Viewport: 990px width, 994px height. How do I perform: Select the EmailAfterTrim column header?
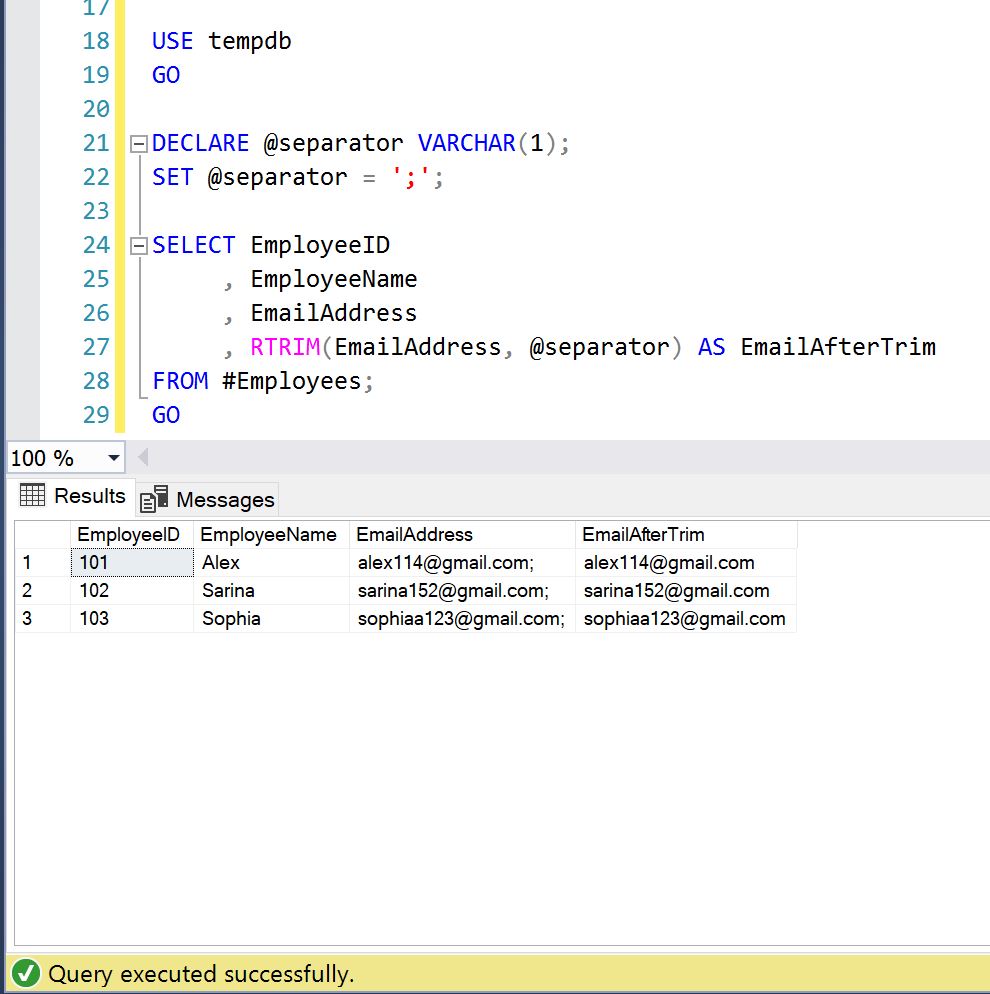click(643, 535)
